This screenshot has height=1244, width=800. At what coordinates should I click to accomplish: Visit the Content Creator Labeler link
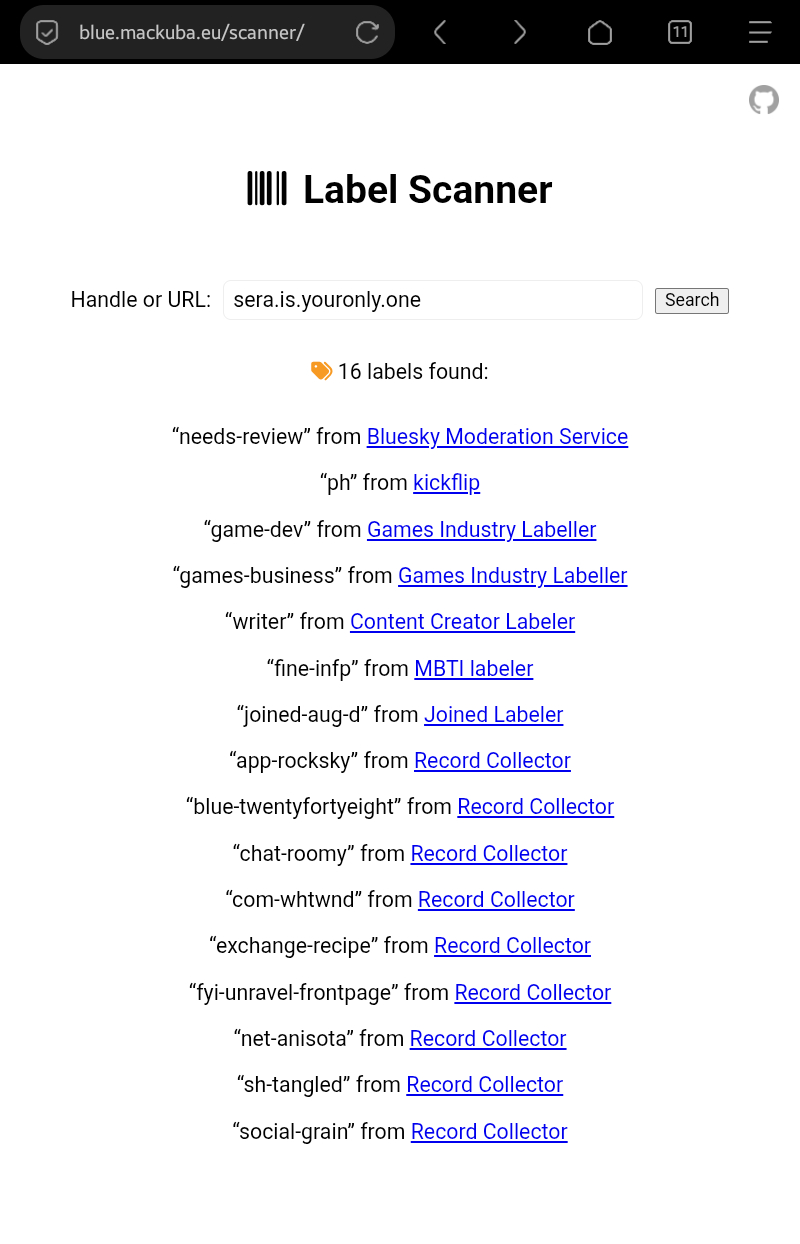click(x=462, y=622)
